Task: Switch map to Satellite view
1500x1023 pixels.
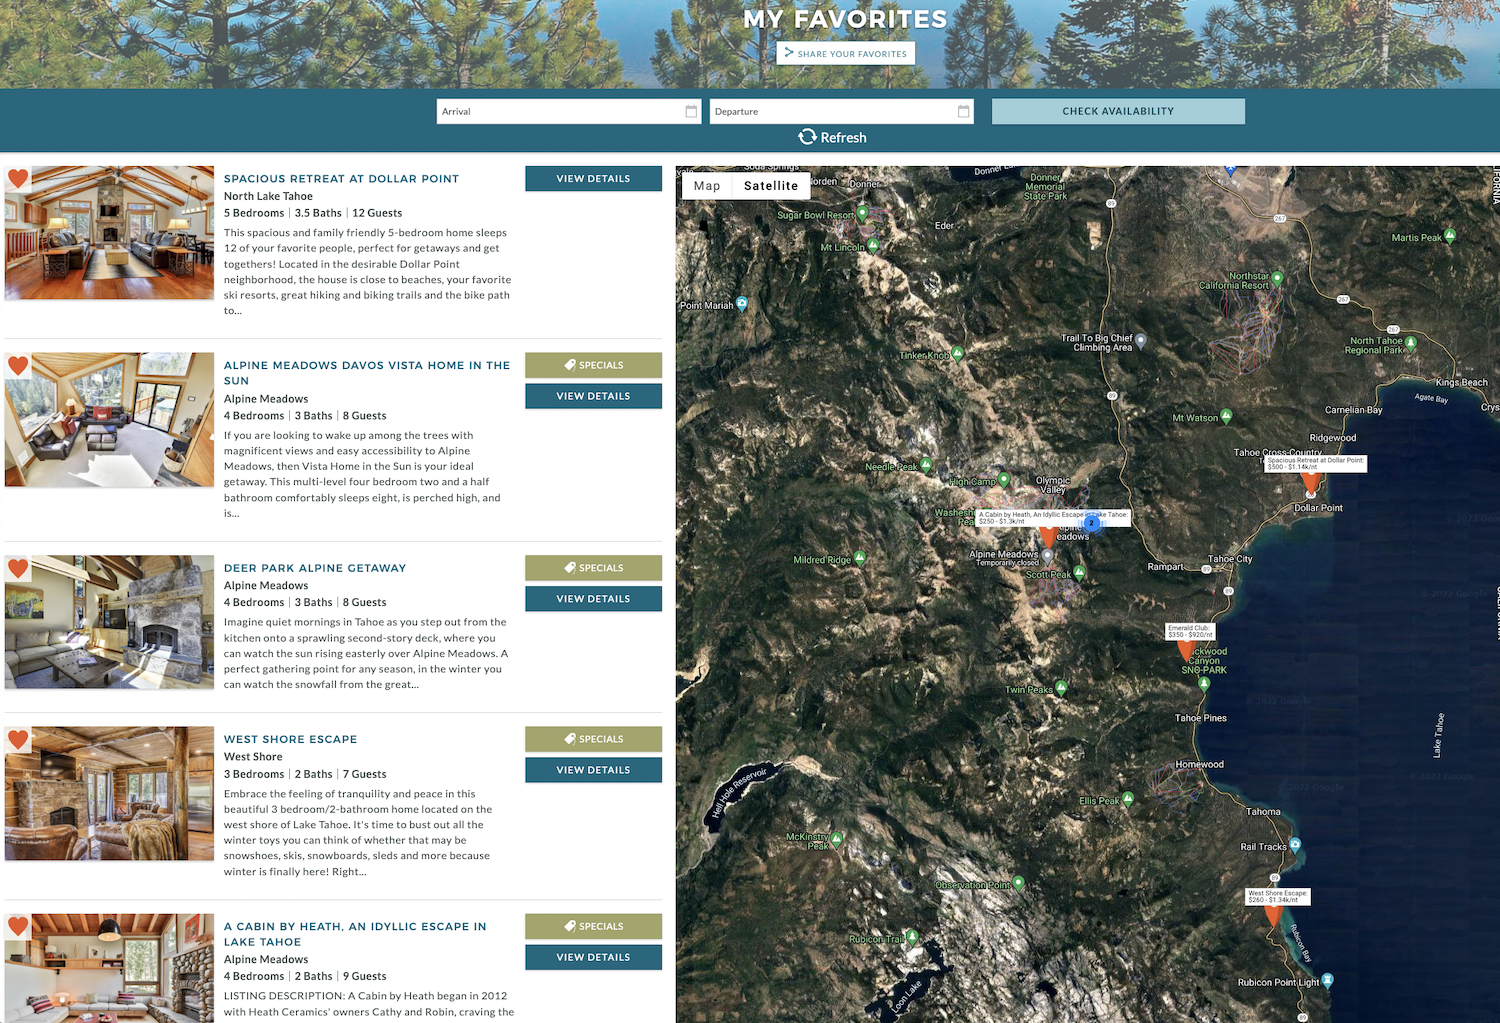Action: pyautogui.click(x=770, y=186)
